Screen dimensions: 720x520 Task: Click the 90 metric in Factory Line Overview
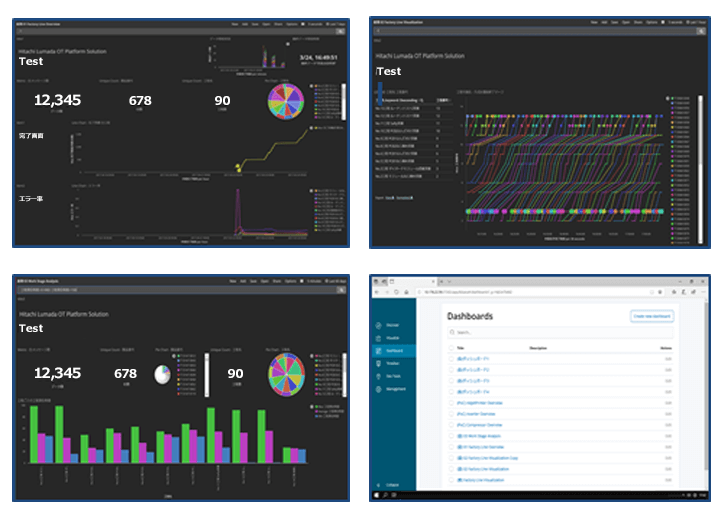click(x=222, y=101)
